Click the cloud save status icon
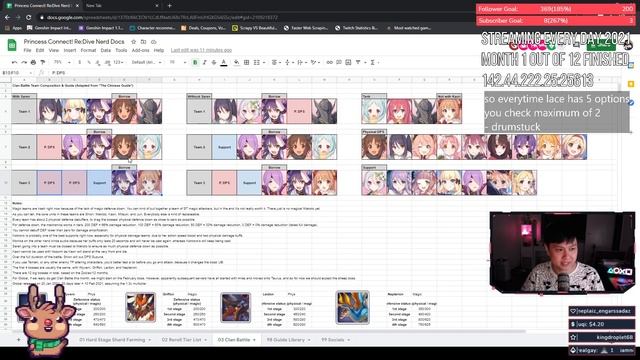 tap(153, 42)
